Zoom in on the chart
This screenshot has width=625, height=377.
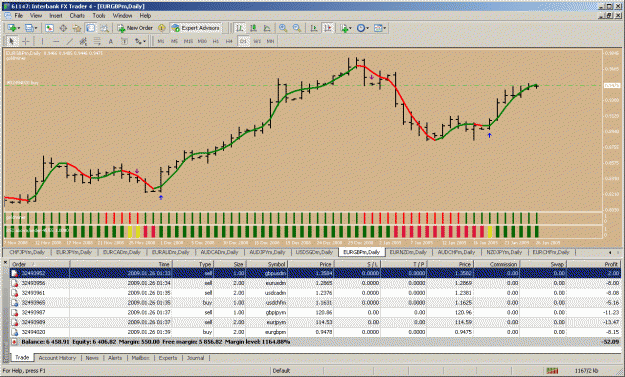(283, 28)
